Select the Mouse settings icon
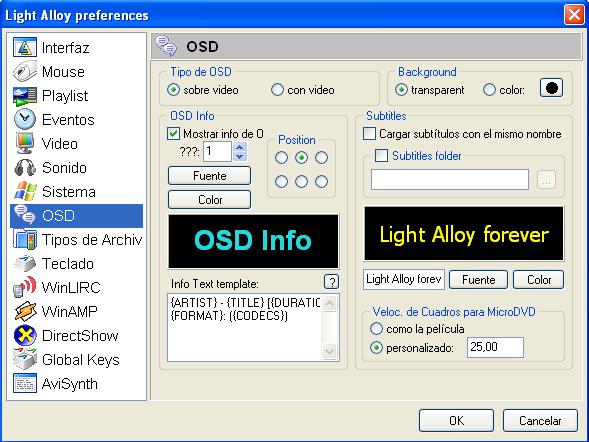The width and height of the screenshot is (589, 442). pos(25,71)
